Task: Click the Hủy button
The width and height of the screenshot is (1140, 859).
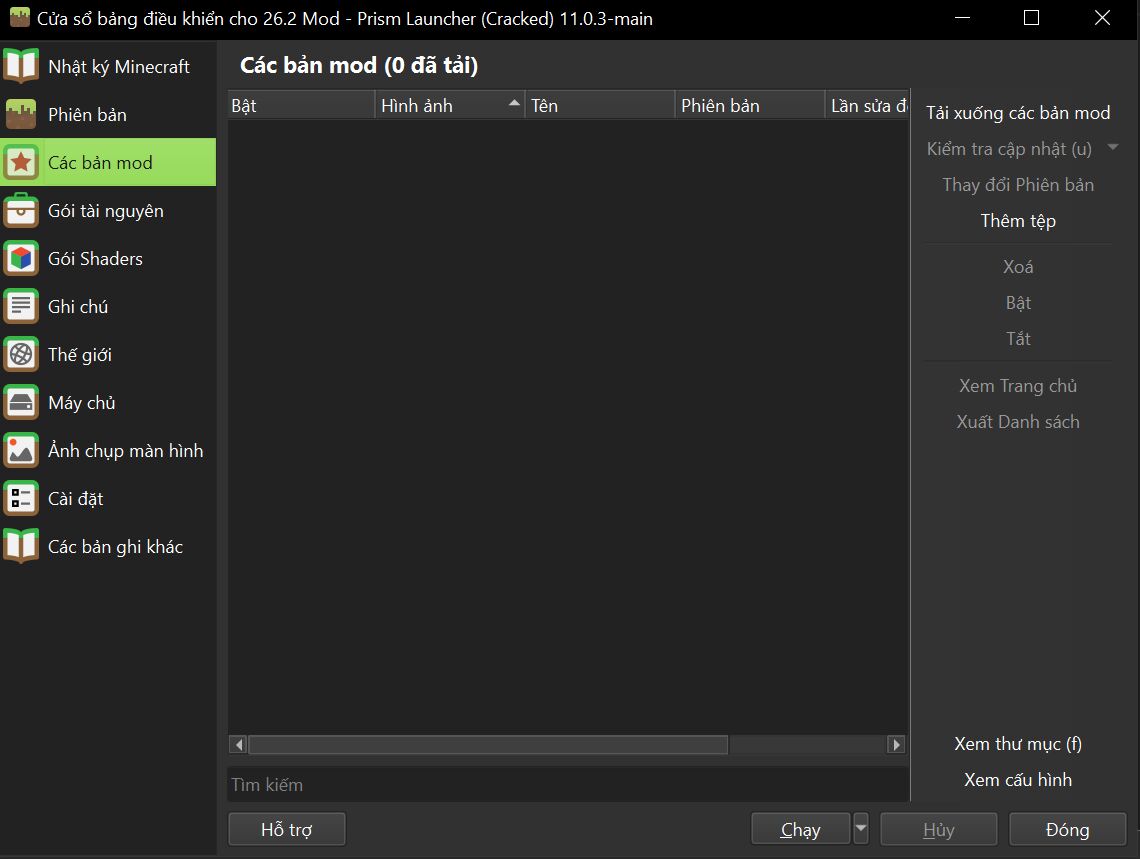Action: click(x=939, y=829)
